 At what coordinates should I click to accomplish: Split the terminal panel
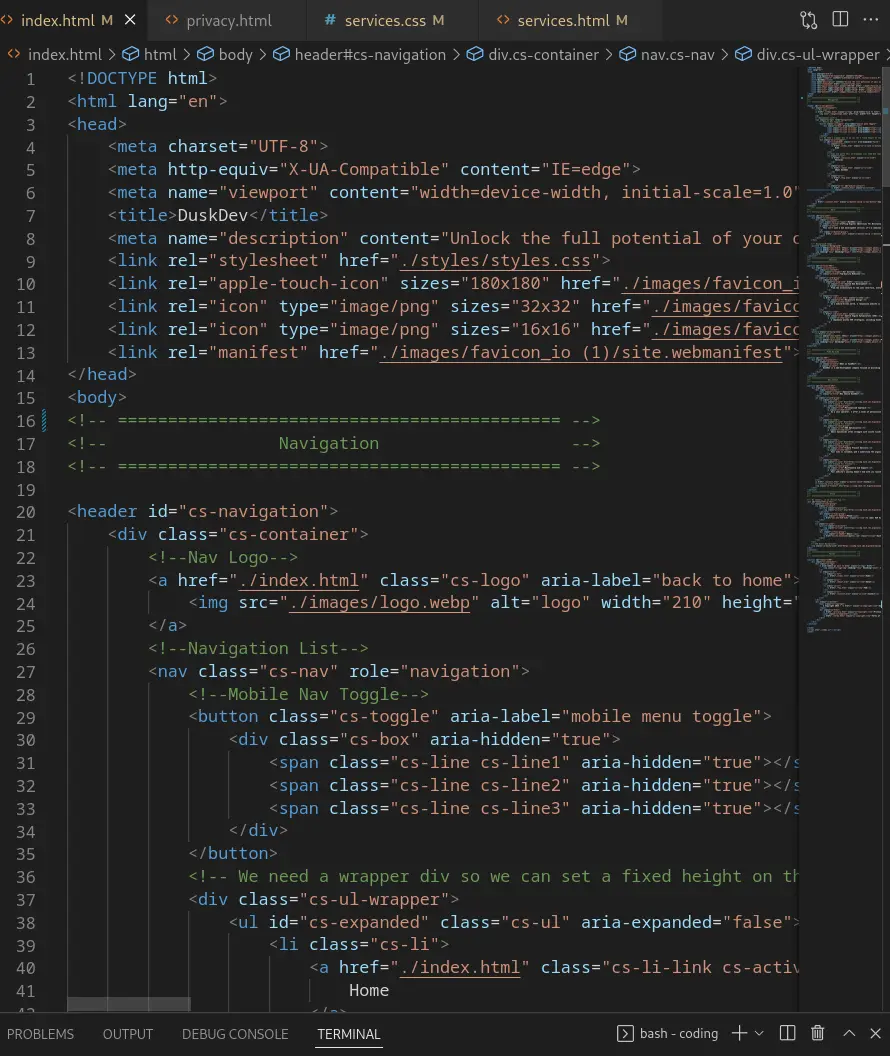(788, 1033)
